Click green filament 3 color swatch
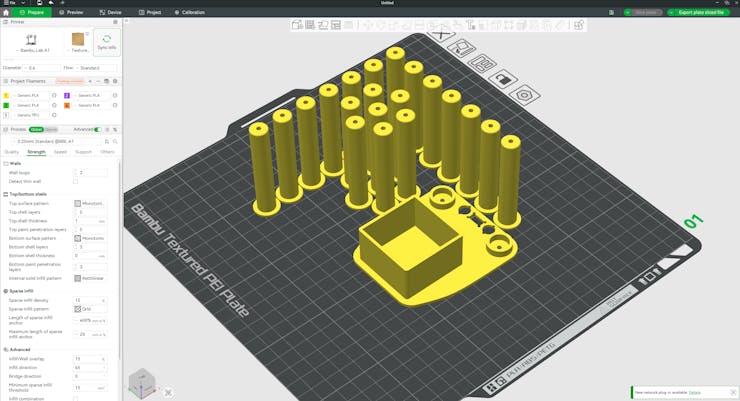The width and height of the screenshot is (740, 401). pyautogui.click(x=6, y=106)
